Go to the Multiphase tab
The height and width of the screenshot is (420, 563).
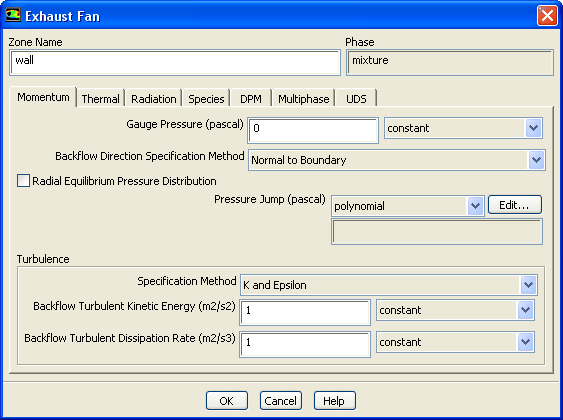pos(303,99)
